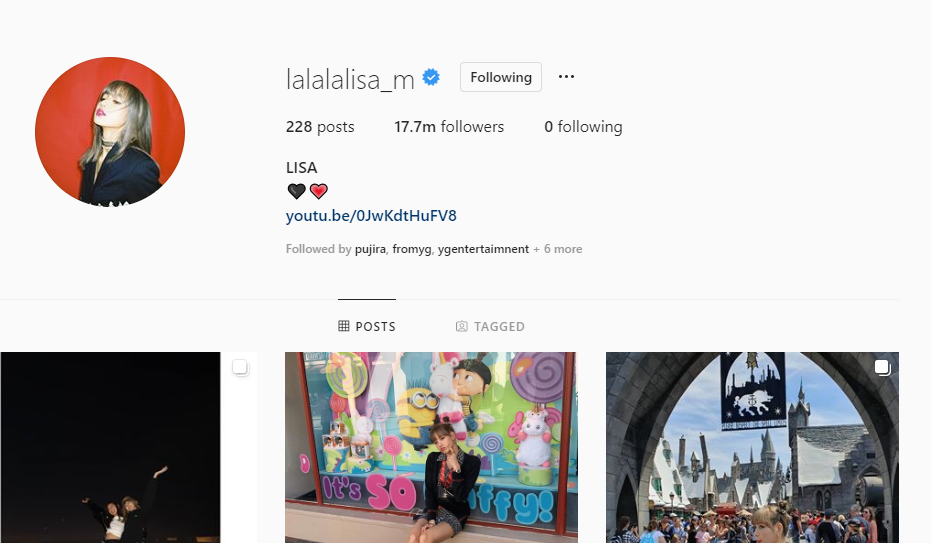Click follower name fromyg

pyautogui.click(x=411, y=249)
